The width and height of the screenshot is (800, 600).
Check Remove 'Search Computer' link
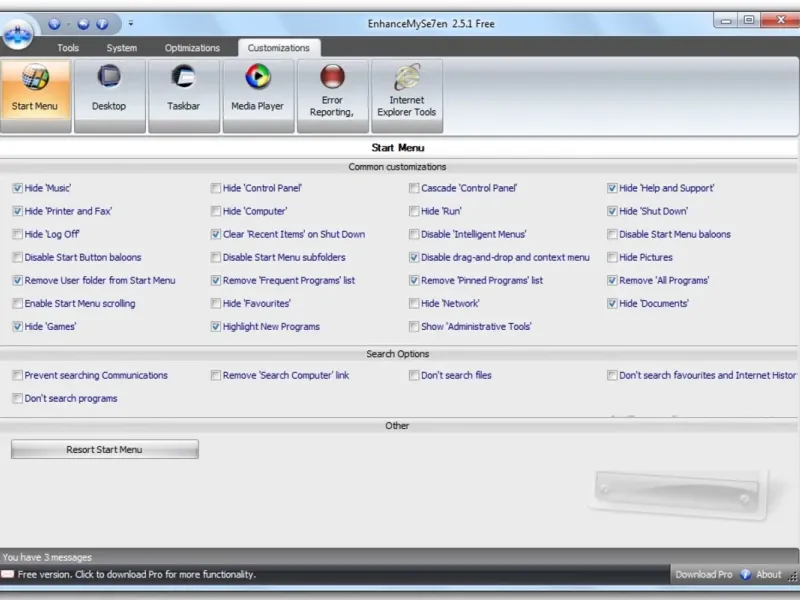click(x=216, y=376)
